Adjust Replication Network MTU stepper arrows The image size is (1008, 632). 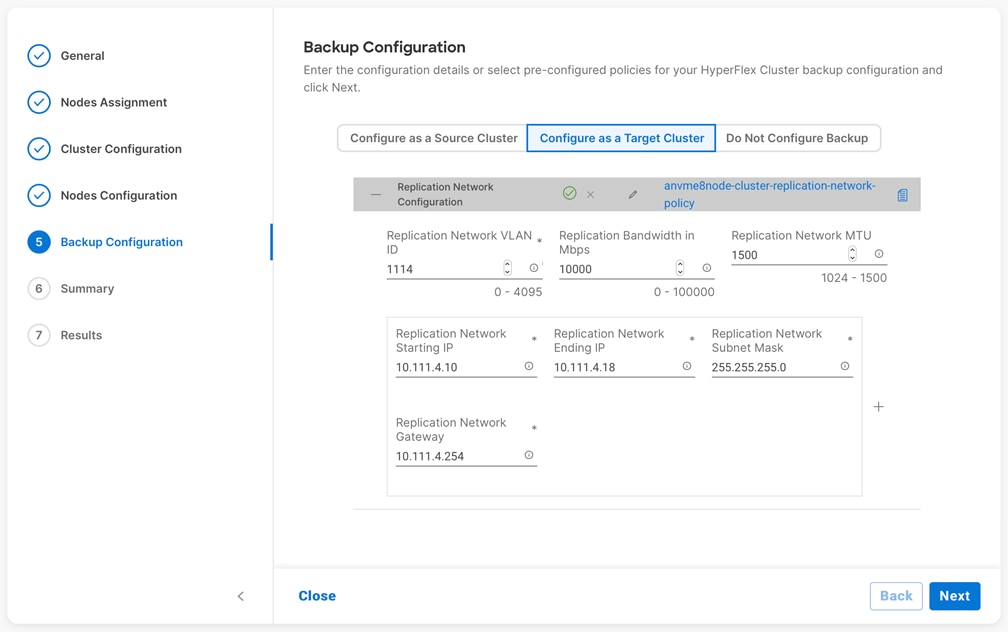pyautogui.click(x=852, y=254)
